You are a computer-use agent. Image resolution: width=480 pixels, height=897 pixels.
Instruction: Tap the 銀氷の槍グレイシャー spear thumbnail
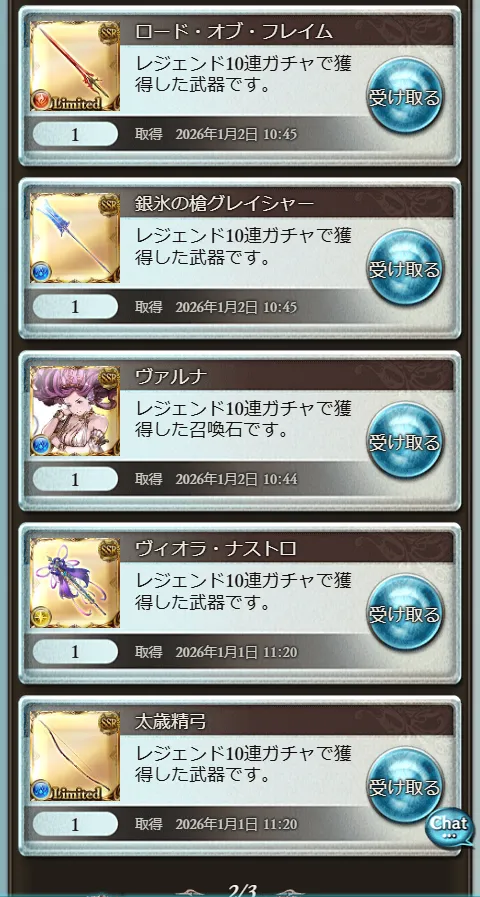(75, 238)
